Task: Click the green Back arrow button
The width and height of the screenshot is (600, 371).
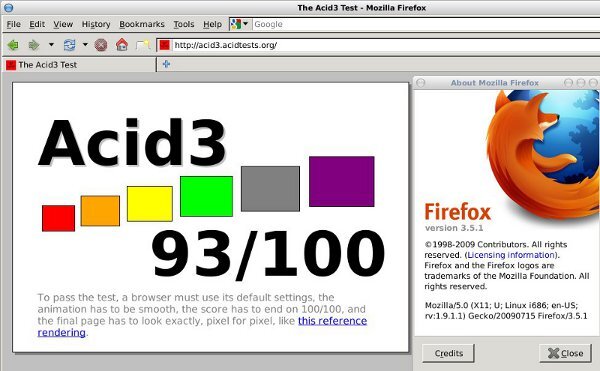Action: tap(13, 45)
